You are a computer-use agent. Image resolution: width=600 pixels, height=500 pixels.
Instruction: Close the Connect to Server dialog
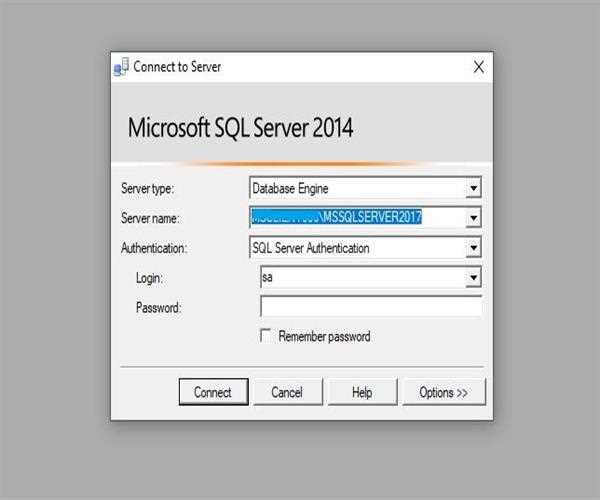click(478, 68)
